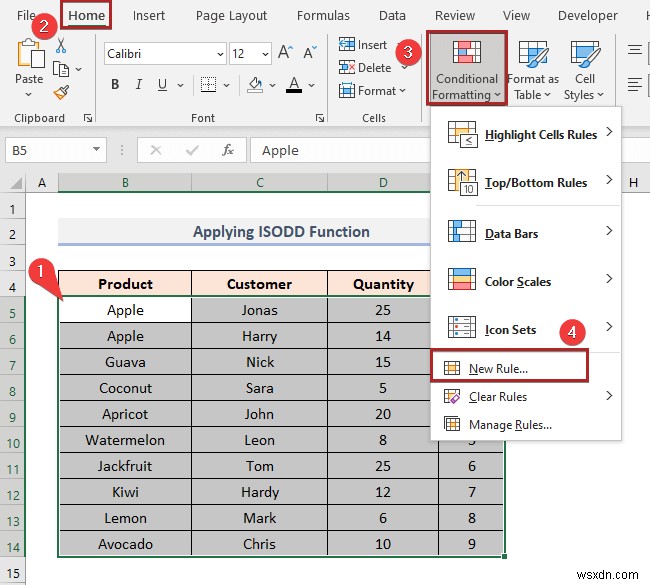Image resolution: width=650 pixels, height=585 pixels.
Task: Click the Quantity header cell
Action: (x=383, y=284)
